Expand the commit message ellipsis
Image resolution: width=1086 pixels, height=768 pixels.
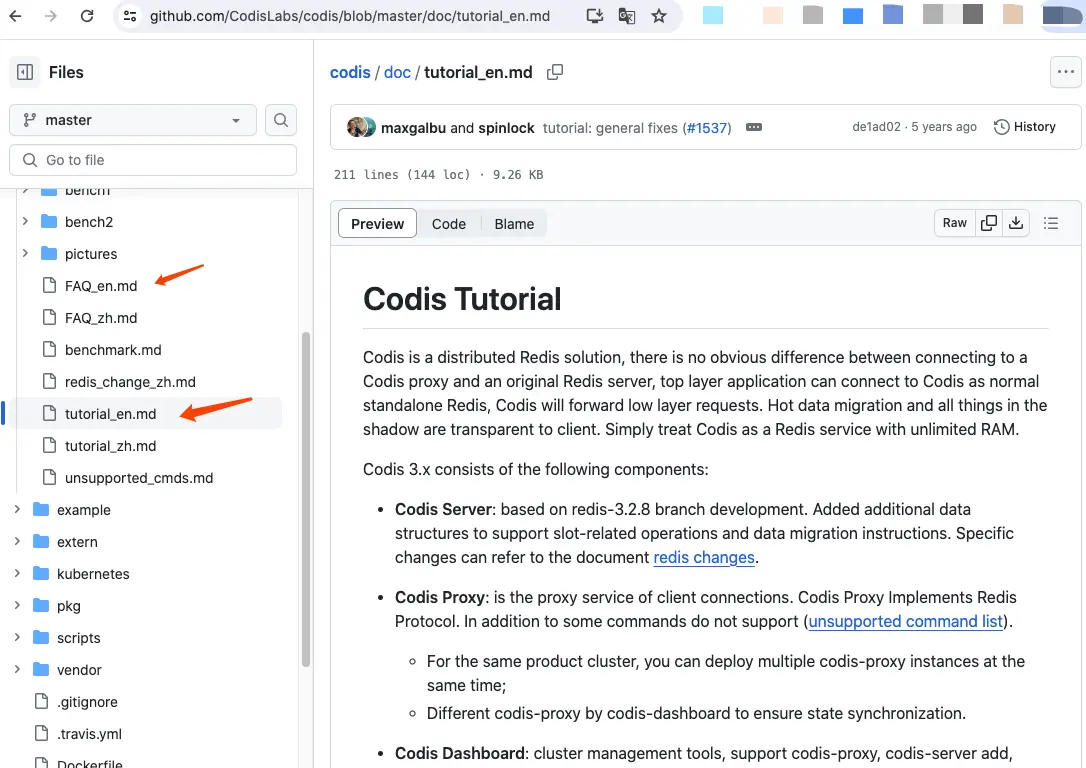click(754, 127)
